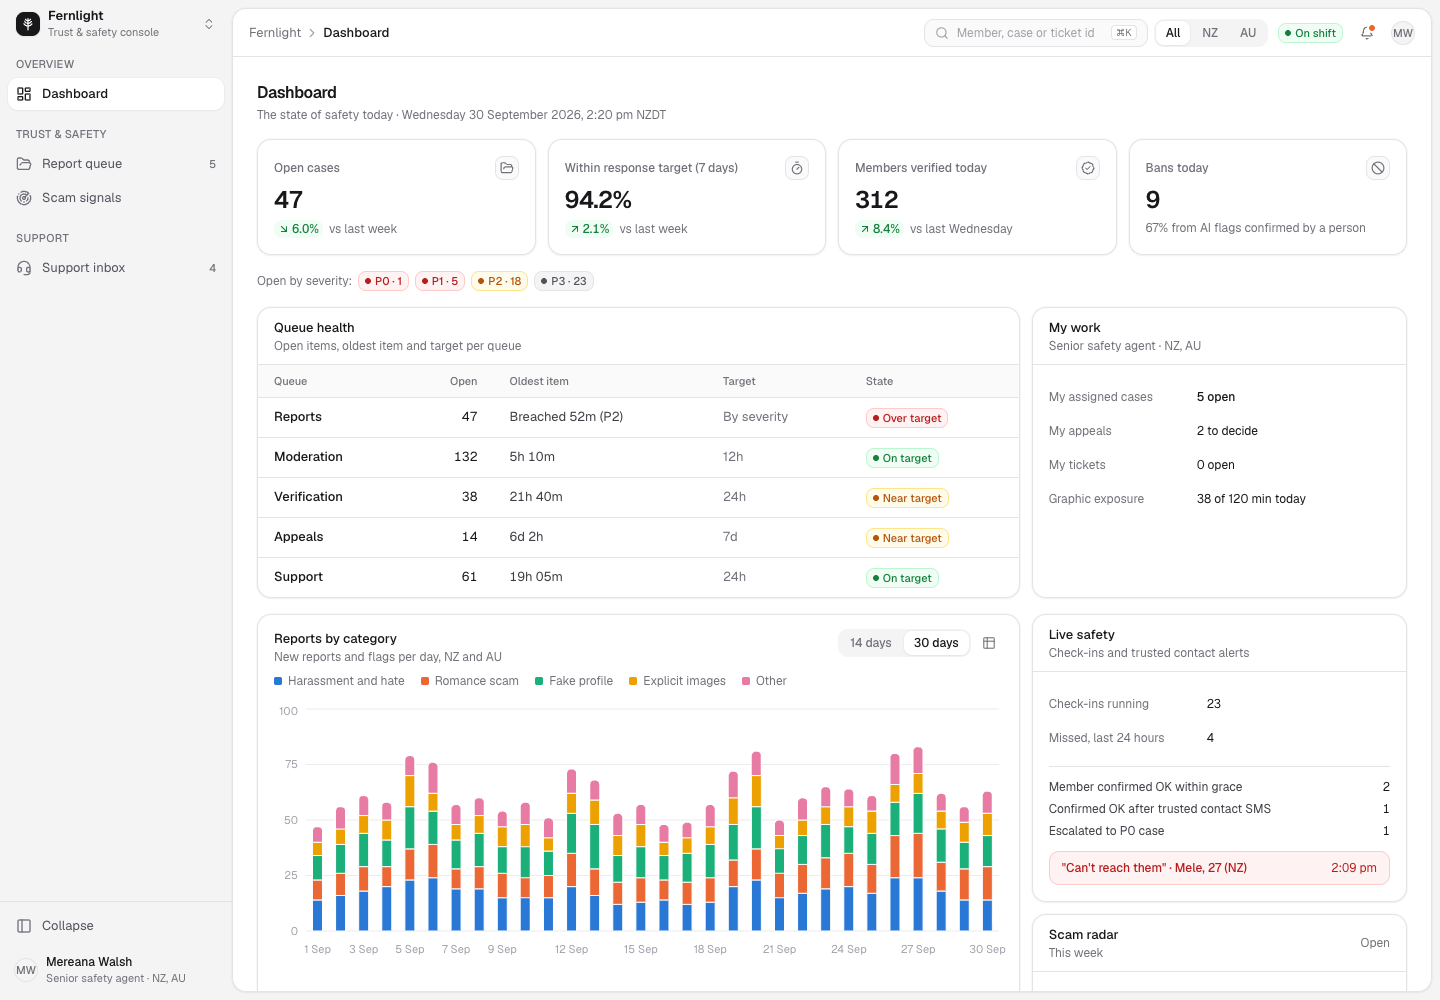
Task: Toggle the On shift status badge
Action: click(1310, 33)
